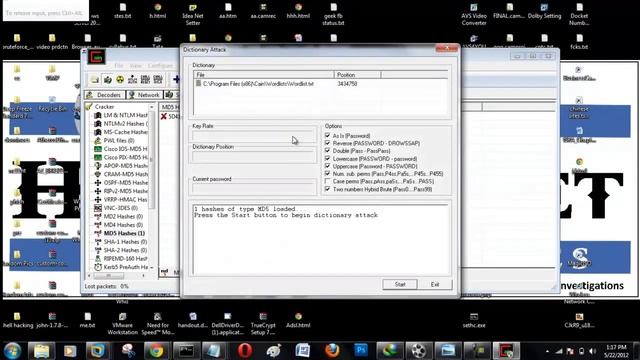Open Photoshop from the taskbar
The height and width of the screenshot is (360, 640).
point(361,351)
